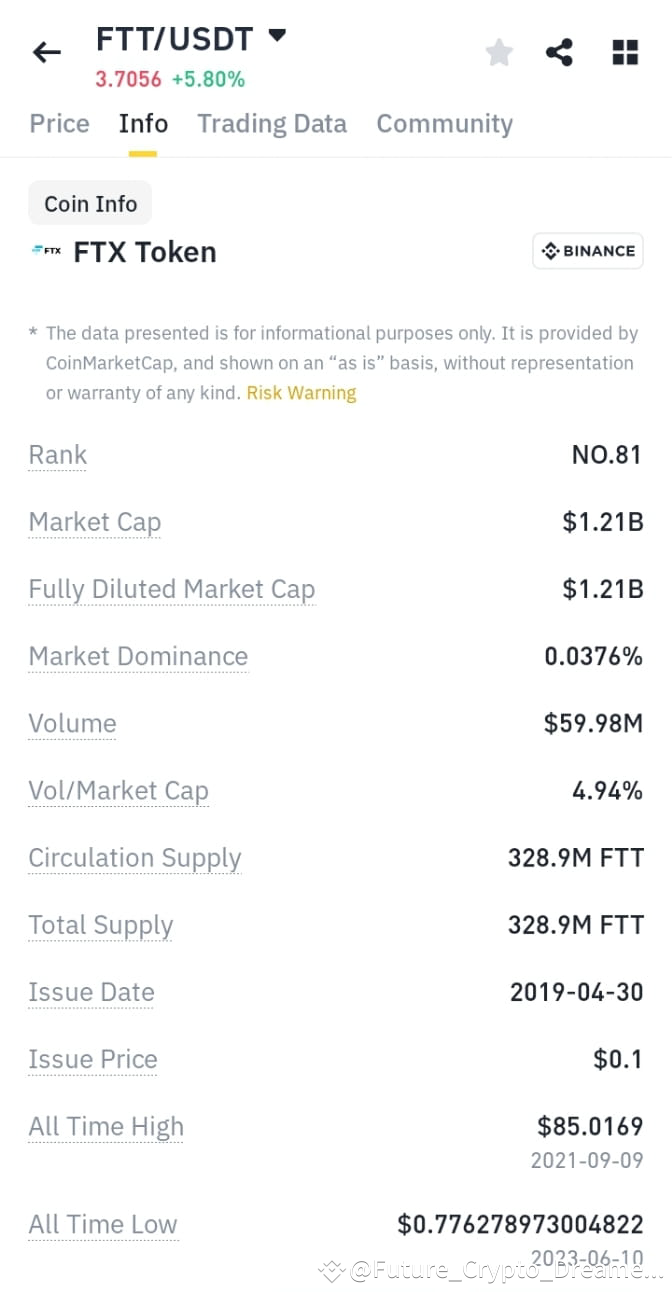This screenshot has width=672, height=1292.
Task: Go to the Price tab
Action: 59,123
